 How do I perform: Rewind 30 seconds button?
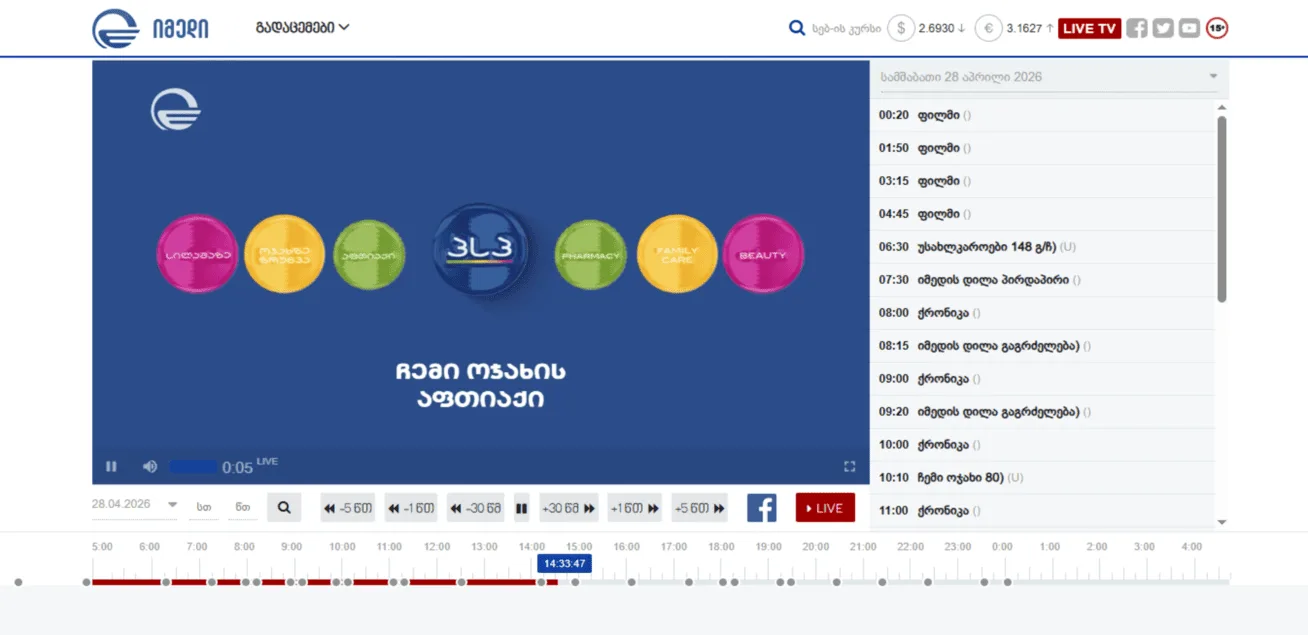tap(476, 508)
